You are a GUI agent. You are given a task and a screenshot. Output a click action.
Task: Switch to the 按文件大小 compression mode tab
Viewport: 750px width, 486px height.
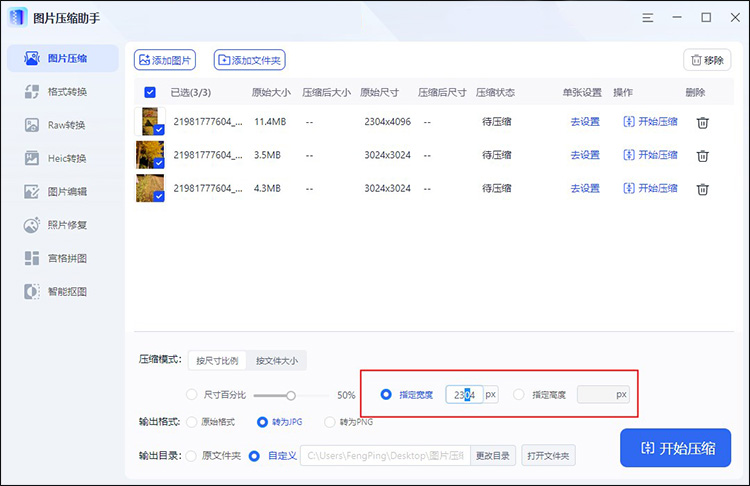pyautogui.click(x=276, y=360)
